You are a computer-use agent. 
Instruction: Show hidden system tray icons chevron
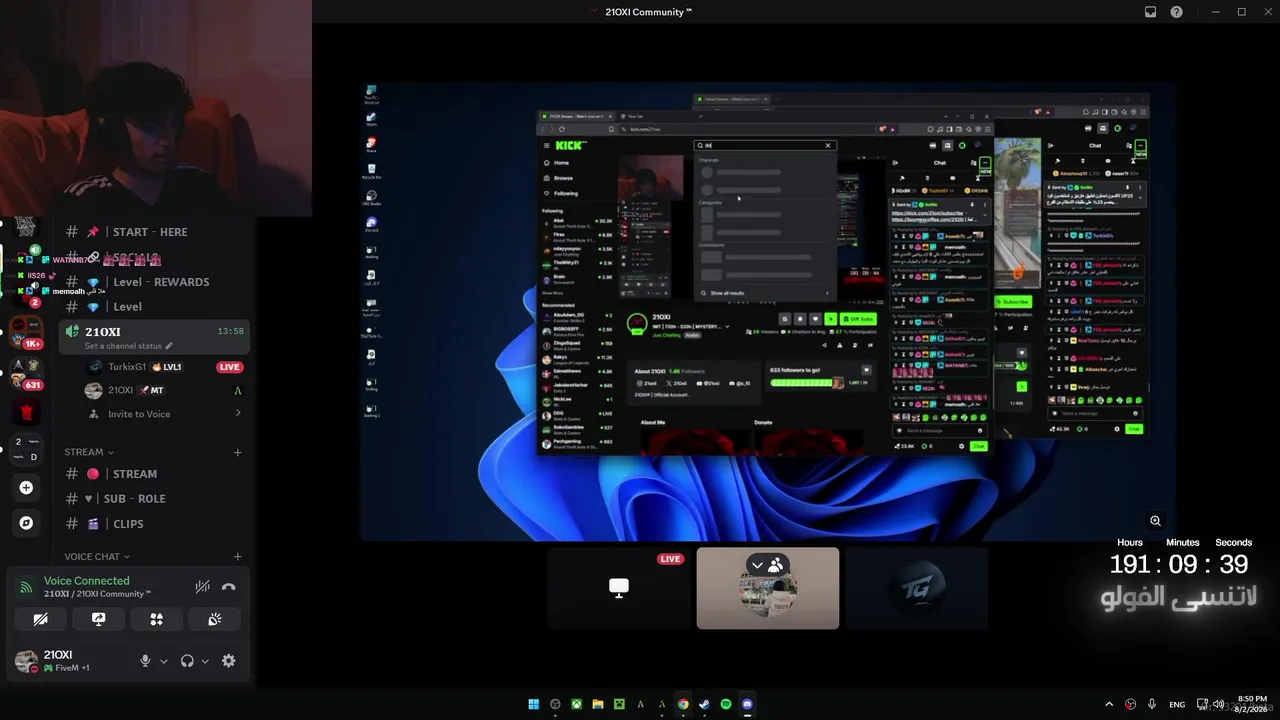(1108, 704)
